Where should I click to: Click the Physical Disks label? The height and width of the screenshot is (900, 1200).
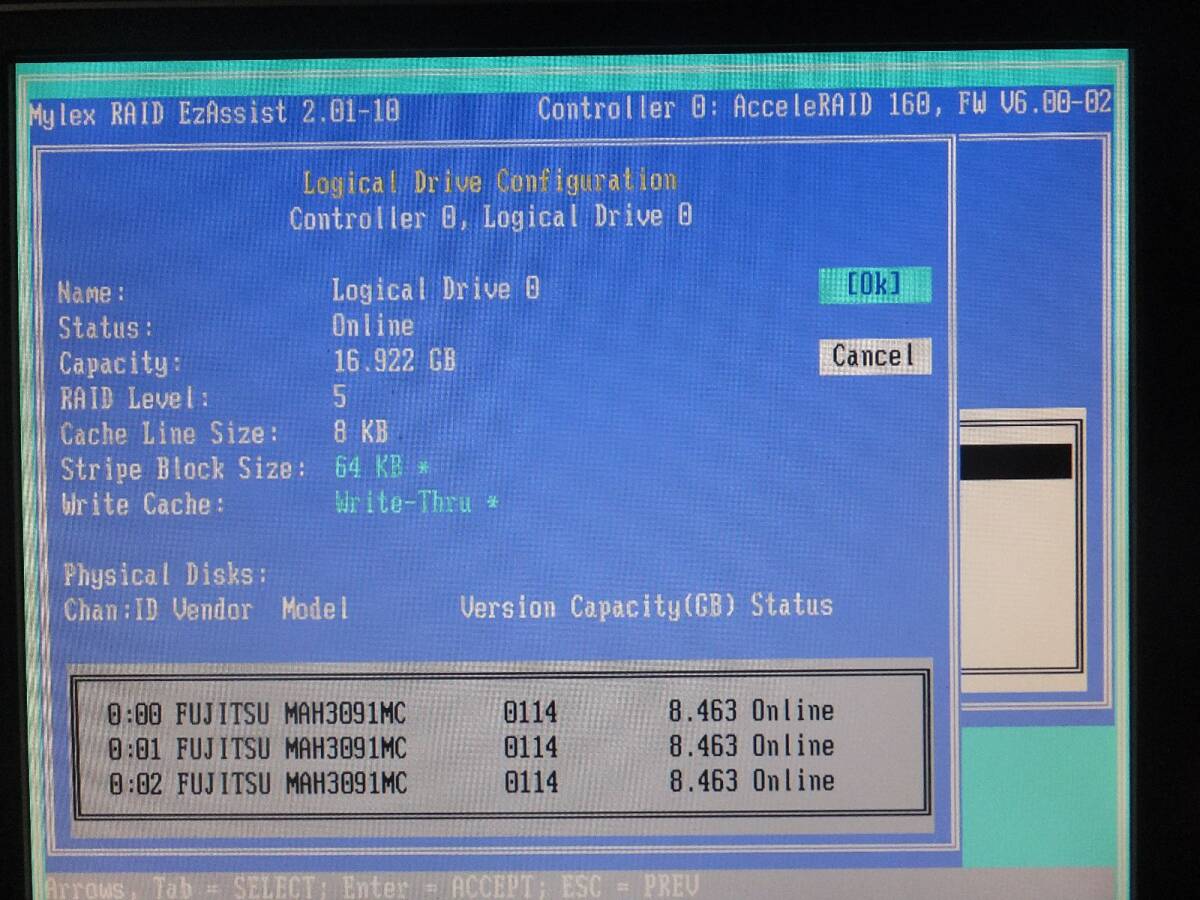coord(165,575)
